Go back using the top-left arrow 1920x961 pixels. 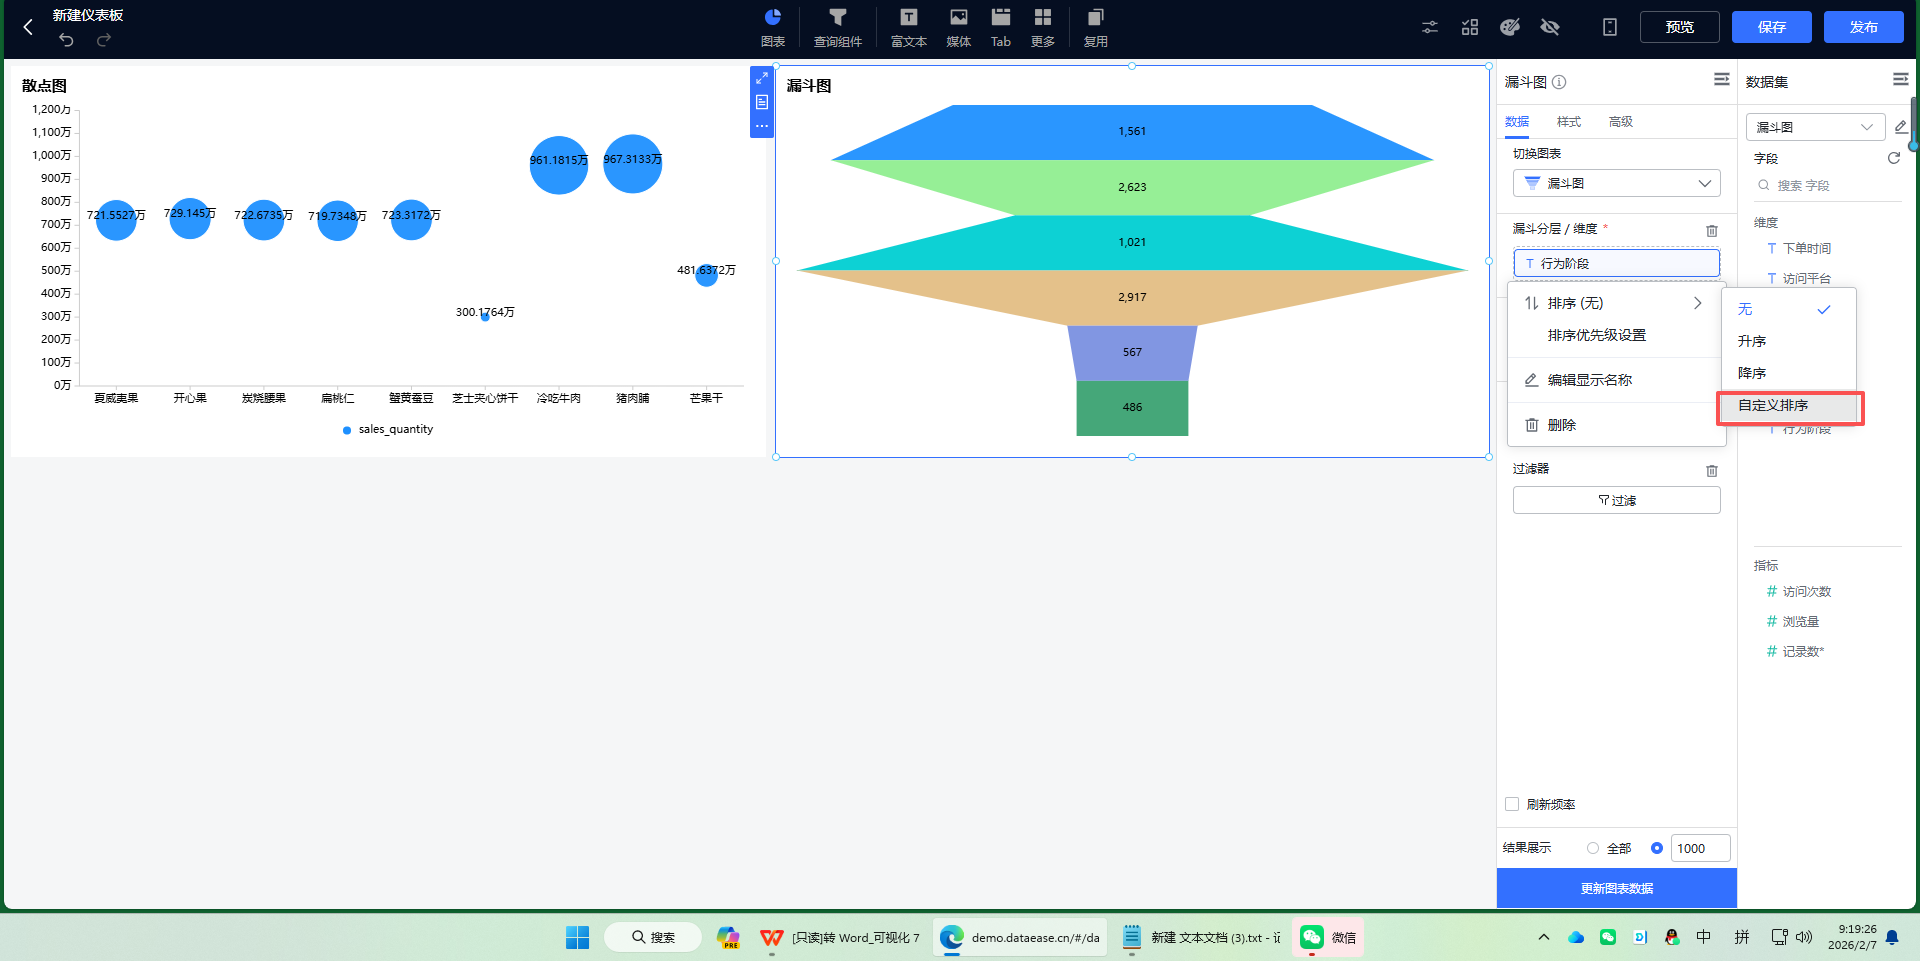[x=28, y=27]
